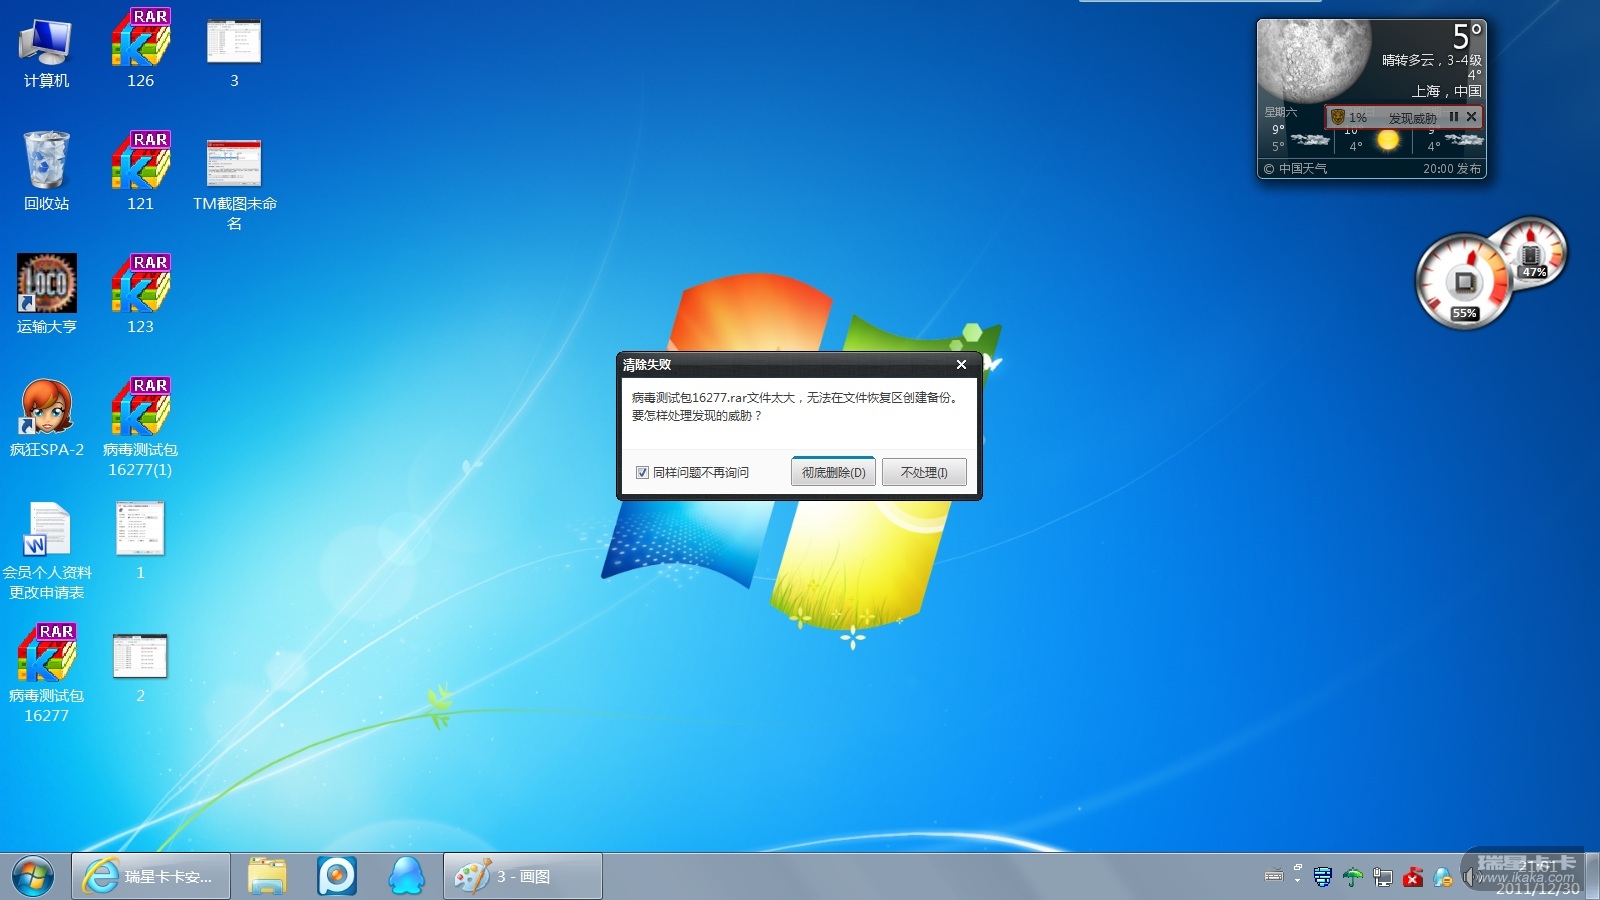Select the 会员个人资料更改申请表 Word document

[46, 550]
